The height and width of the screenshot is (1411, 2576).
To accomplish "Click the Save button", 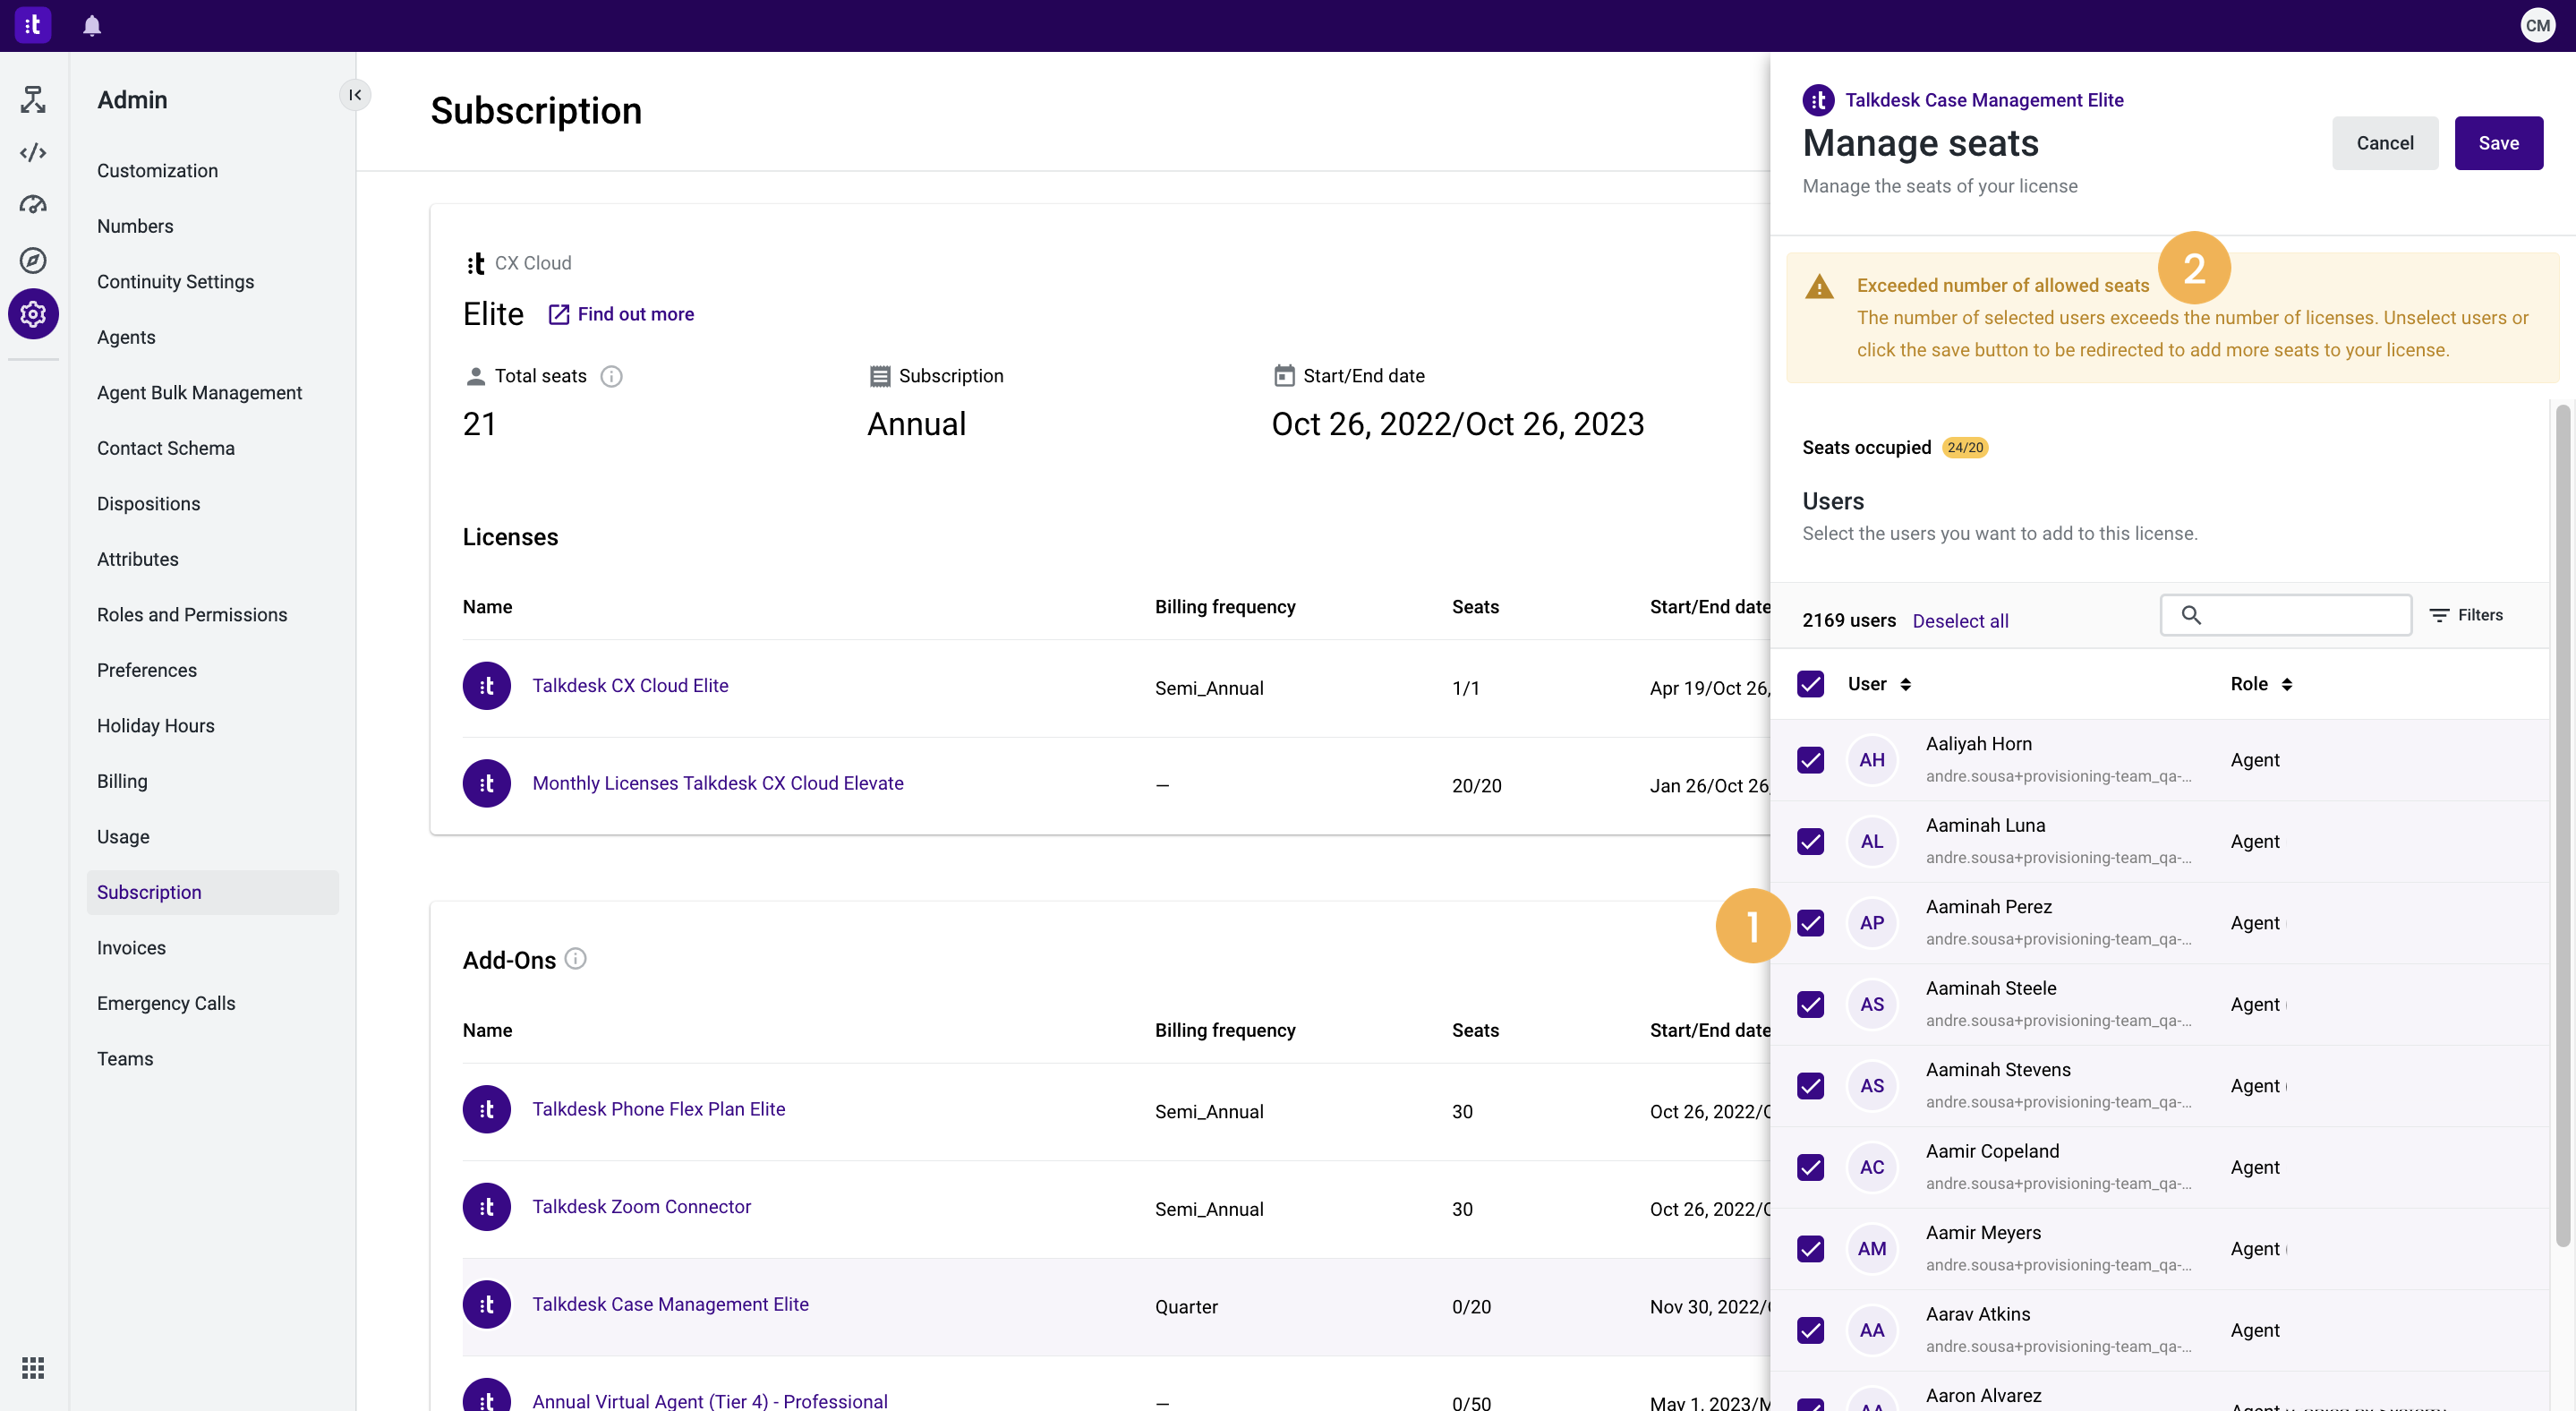I will click(x=2498, y=143).
